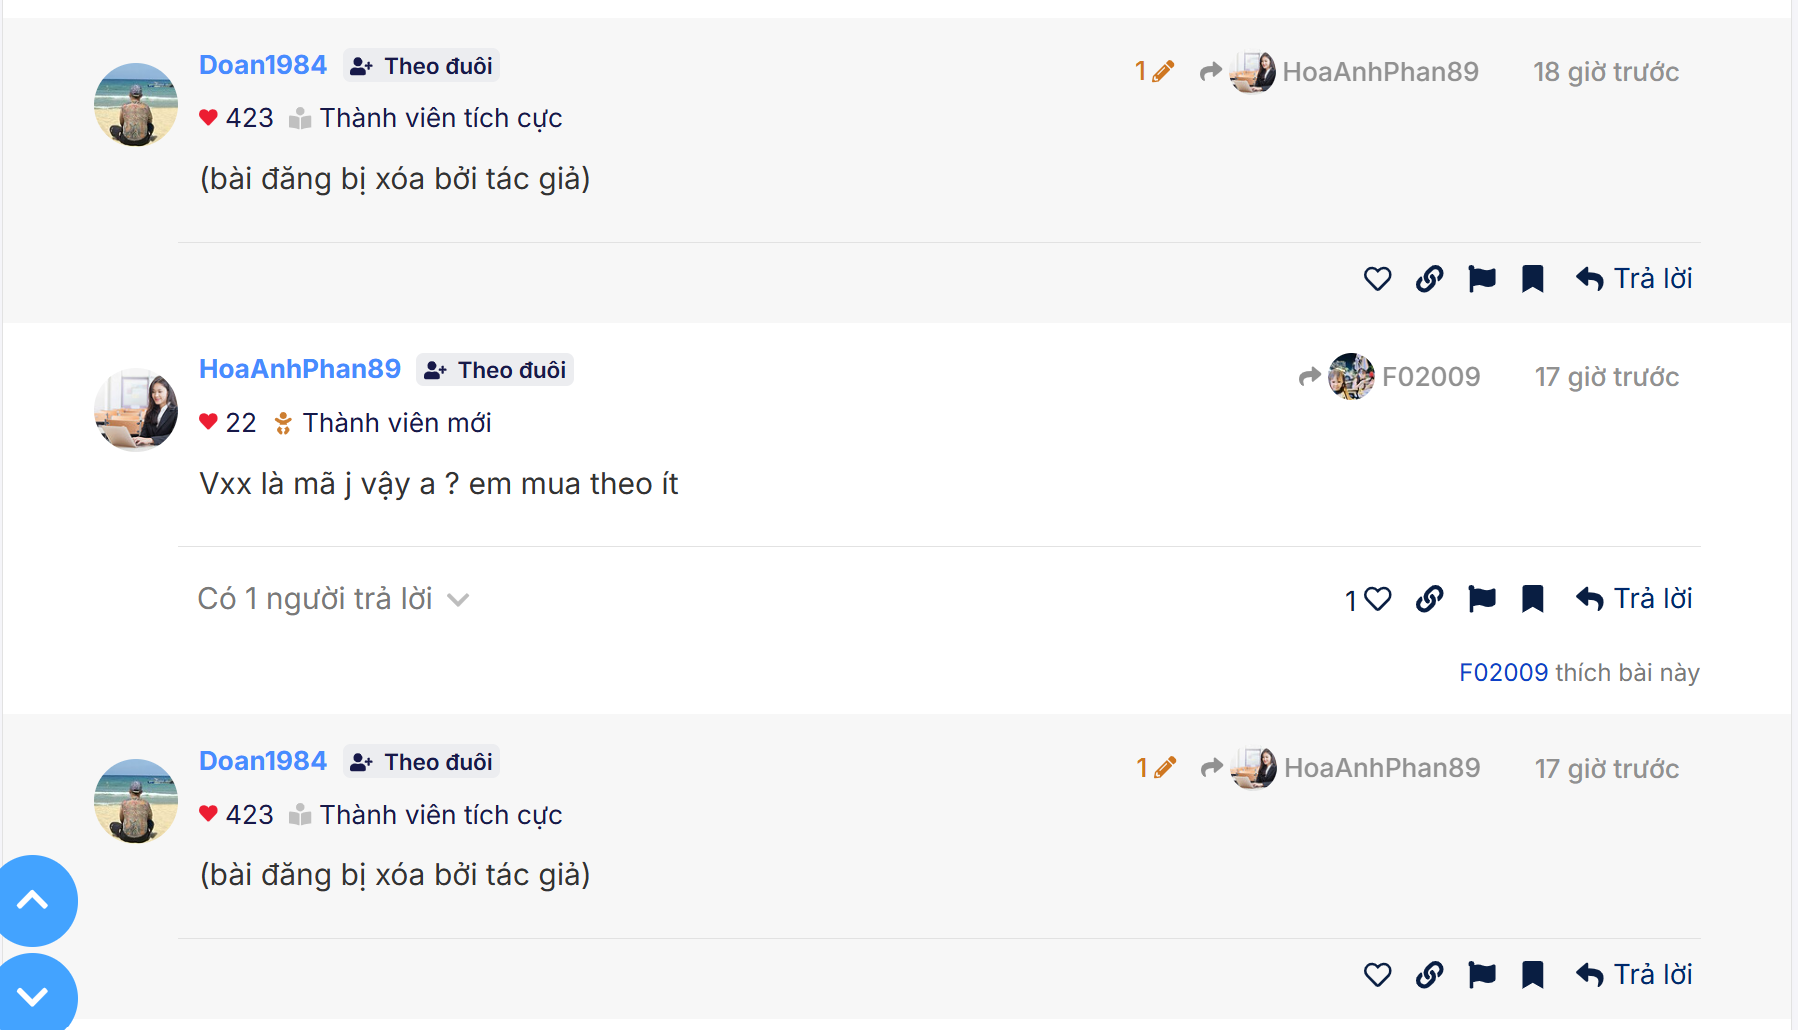Like the last Doan1984 deleted post
This screenshot has width=1798, height=1030.
pyautogui.click(x=1377, y=975)
